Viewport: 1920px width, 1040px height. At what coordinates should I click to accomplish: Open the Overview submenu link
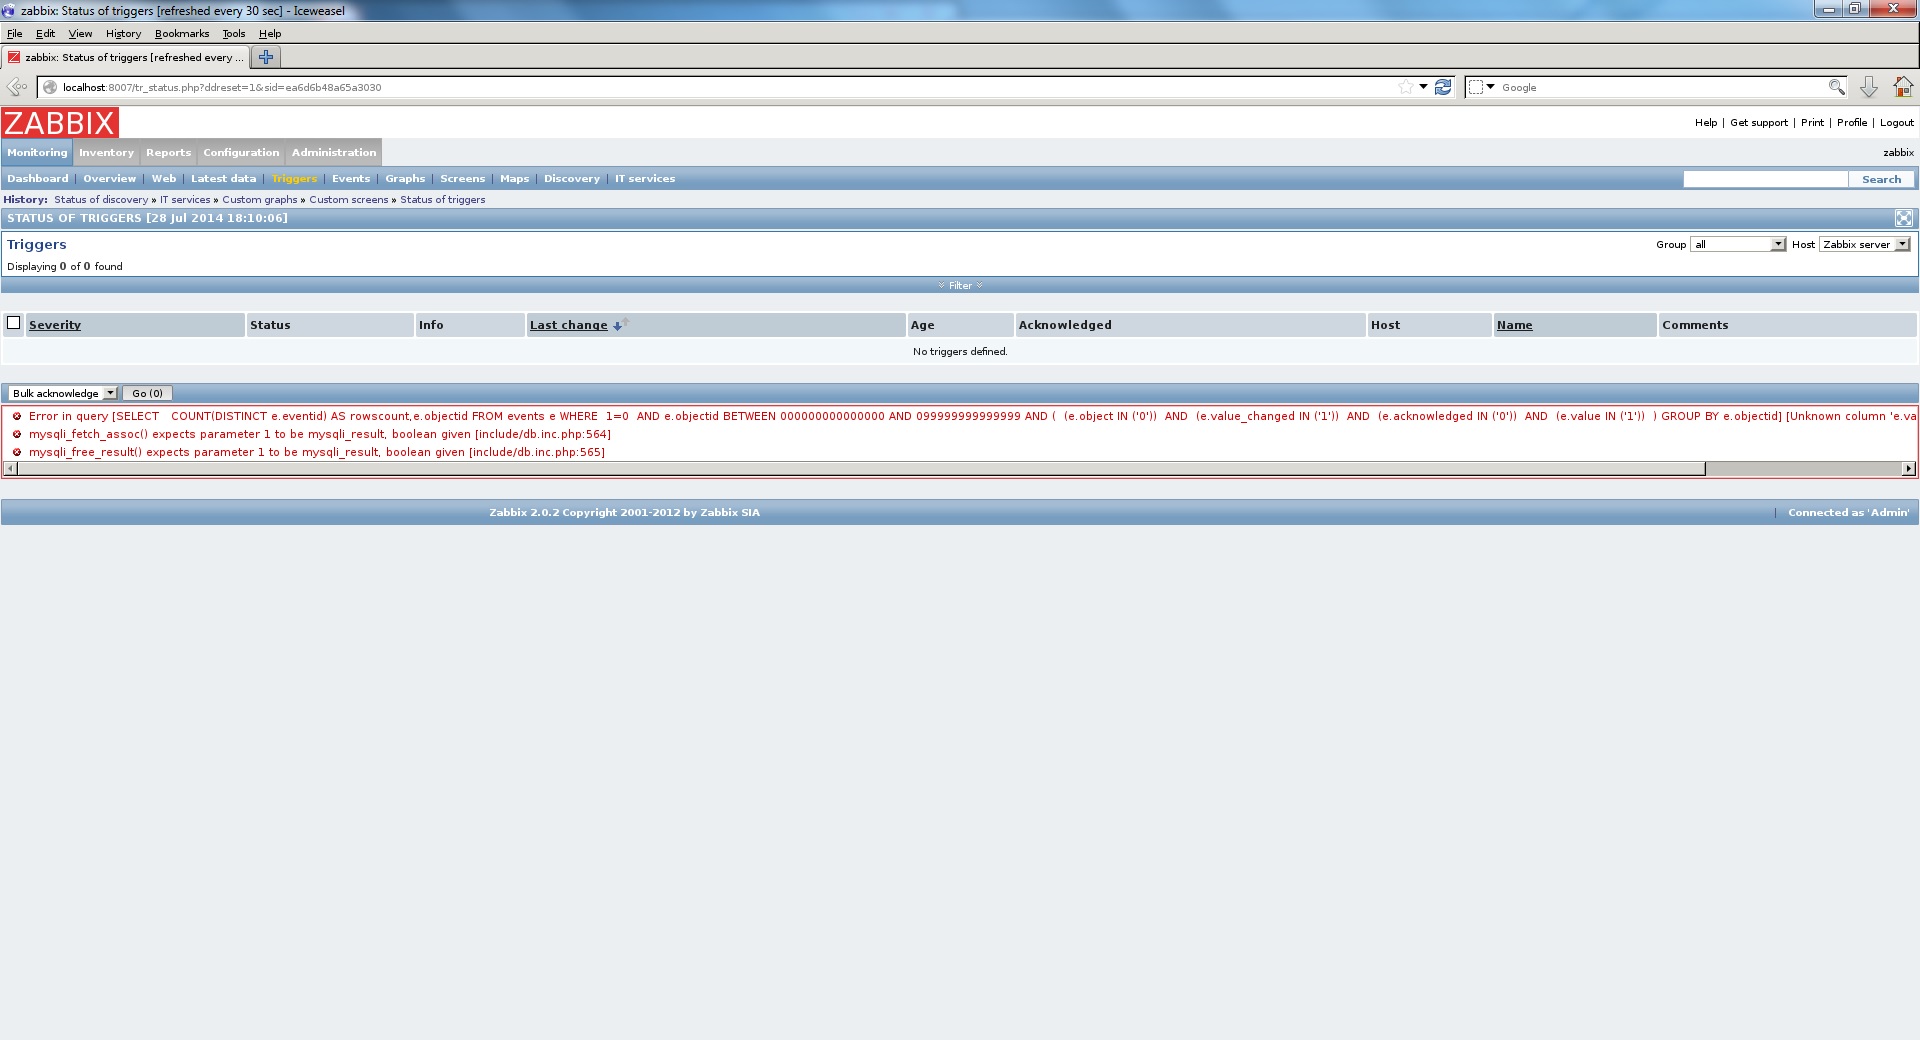[110, 179]
